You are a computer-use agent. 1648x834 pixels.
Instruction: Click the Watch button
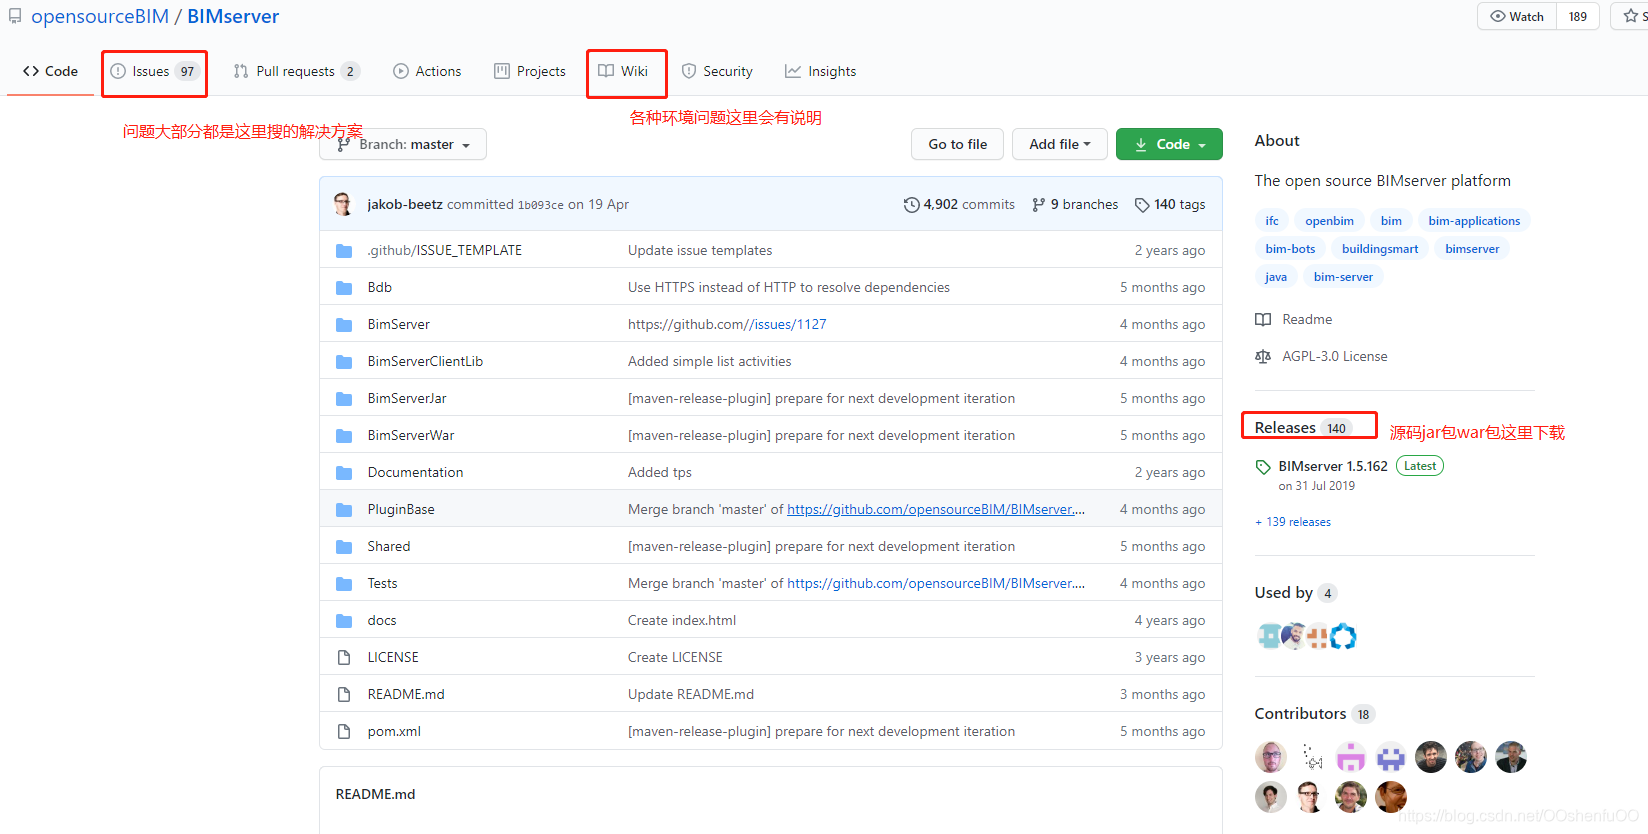click(x=1517, y=16)
